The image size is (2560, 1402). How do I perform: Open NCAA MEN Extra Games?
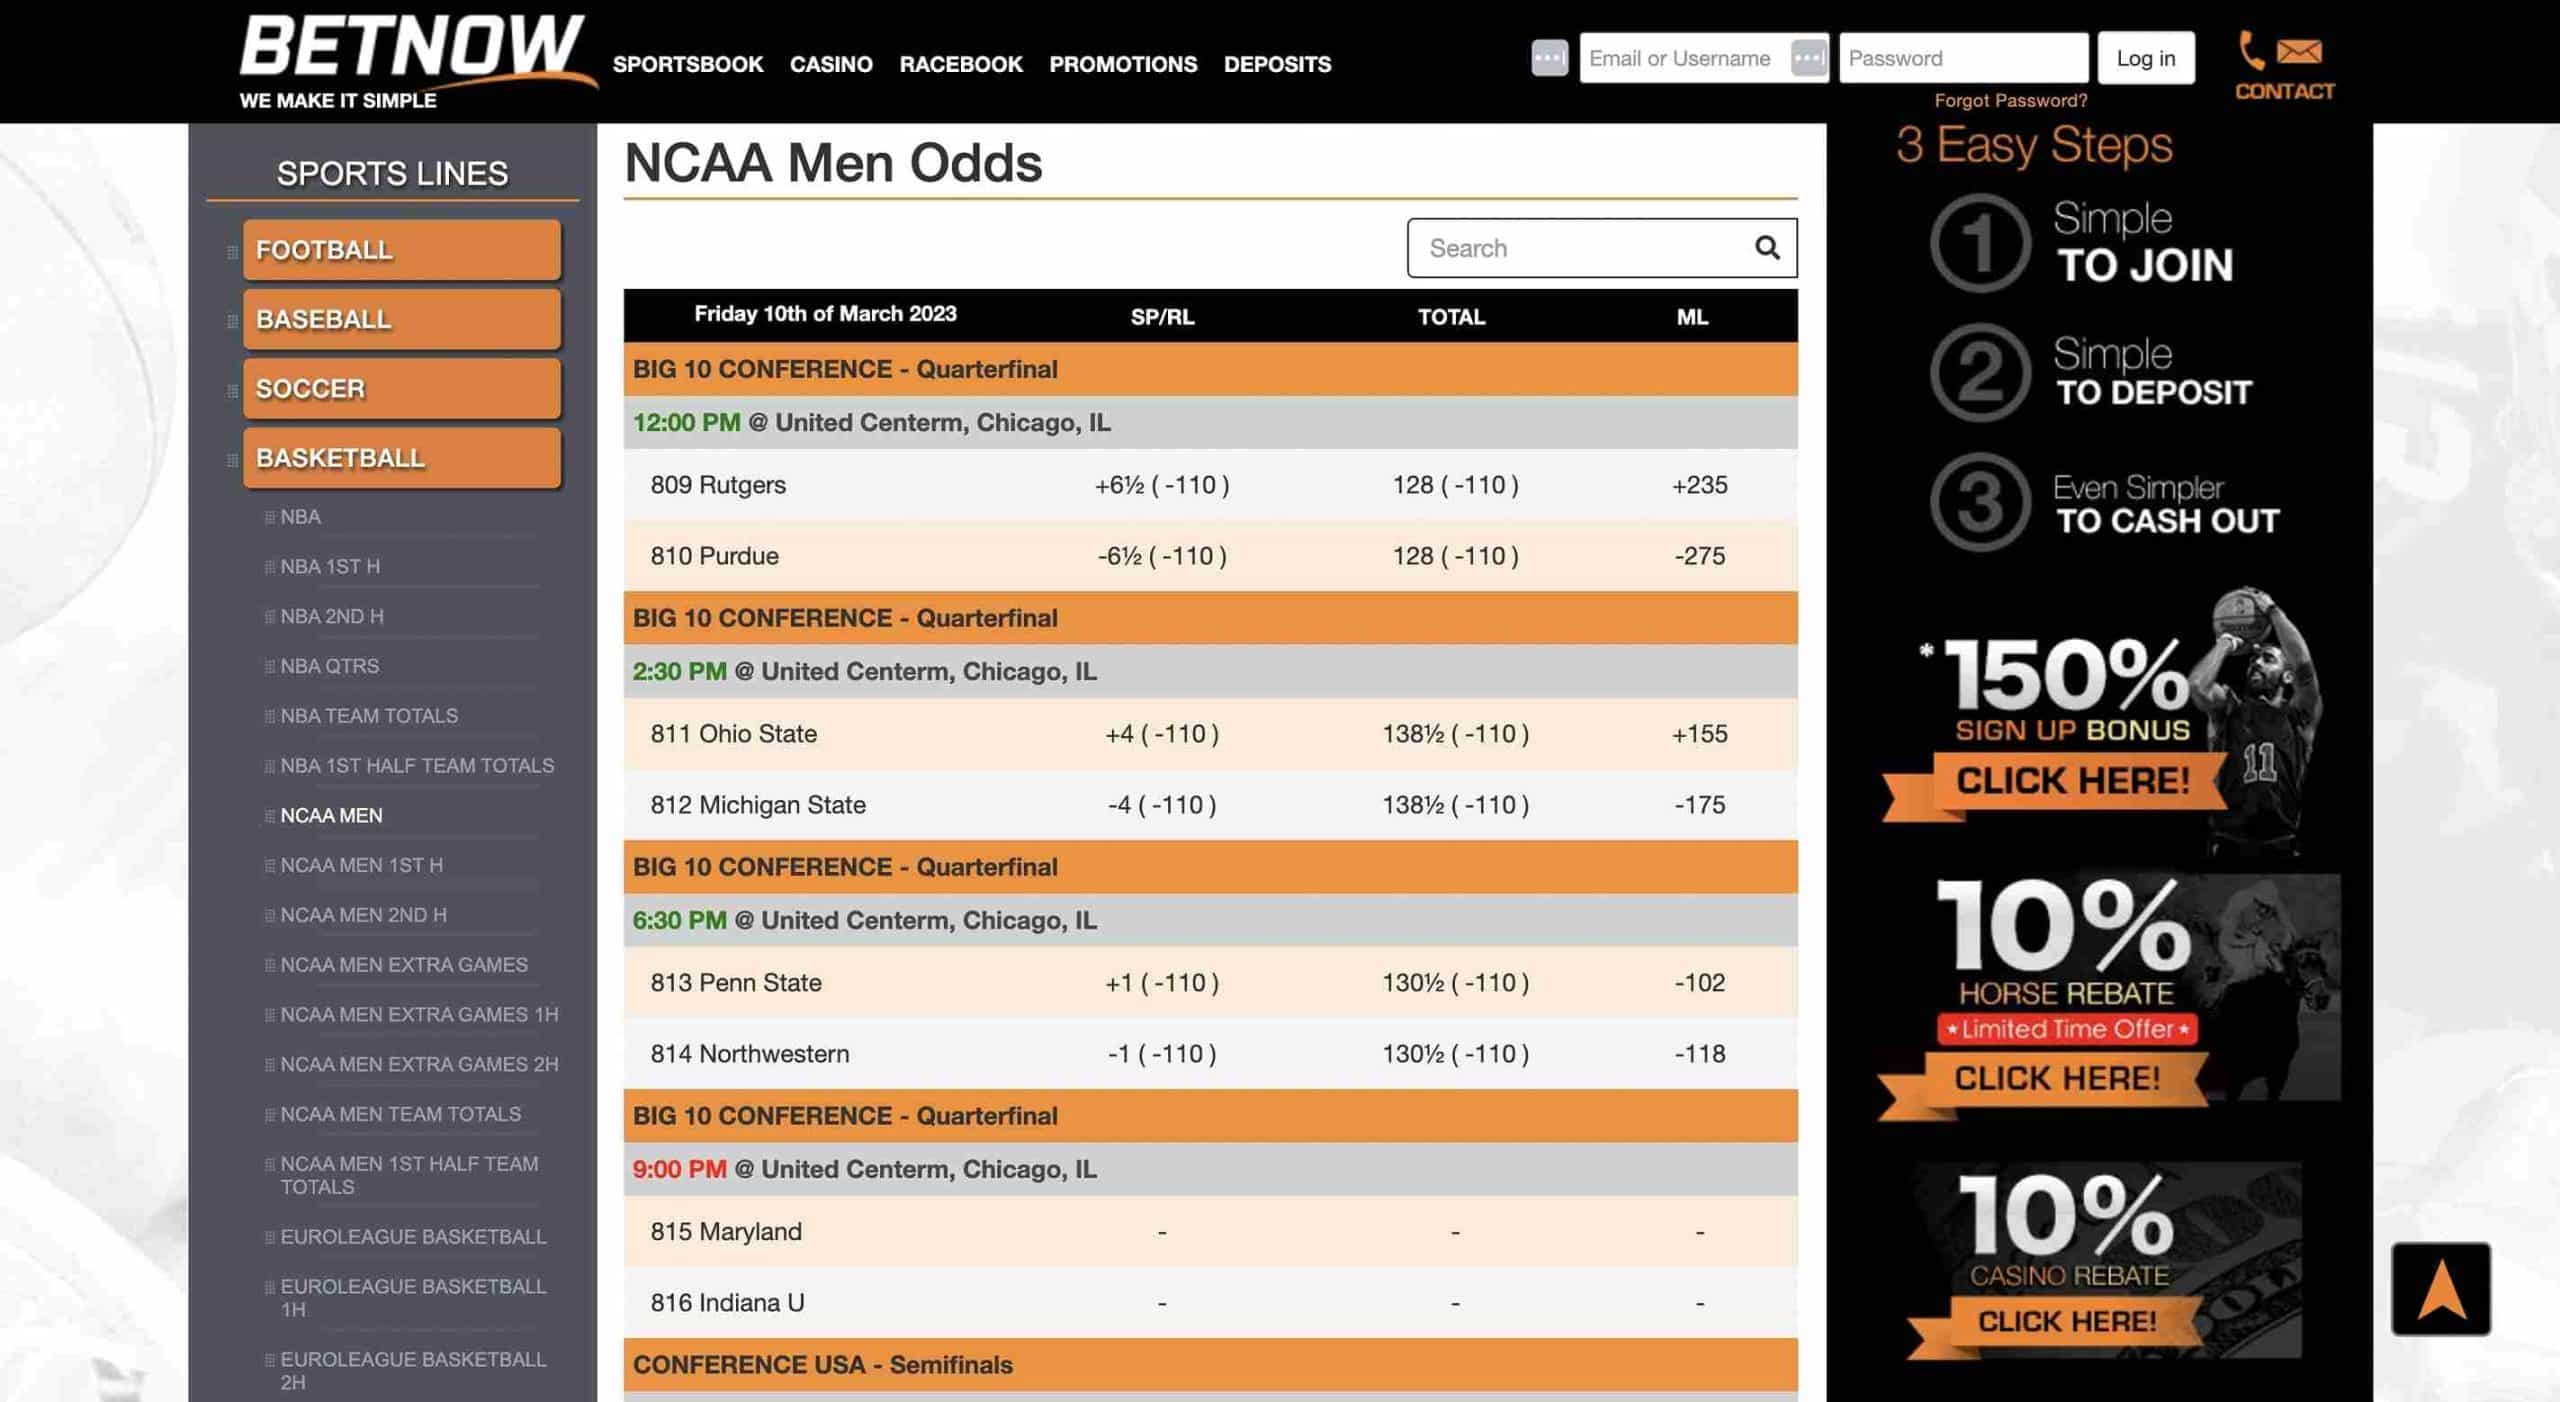(x=404, y=965)
